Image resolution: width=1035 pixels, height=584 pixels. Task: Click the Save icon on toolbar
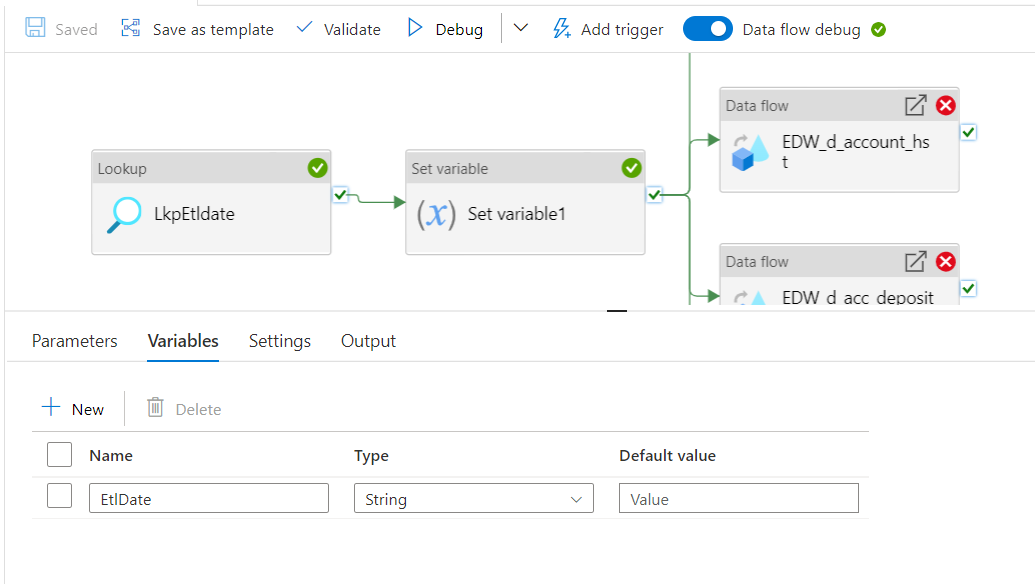(35, 28)
